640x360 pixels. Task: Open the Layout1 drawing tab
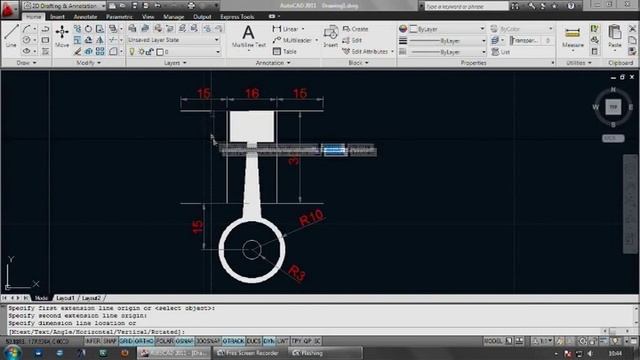click(65, 298)
